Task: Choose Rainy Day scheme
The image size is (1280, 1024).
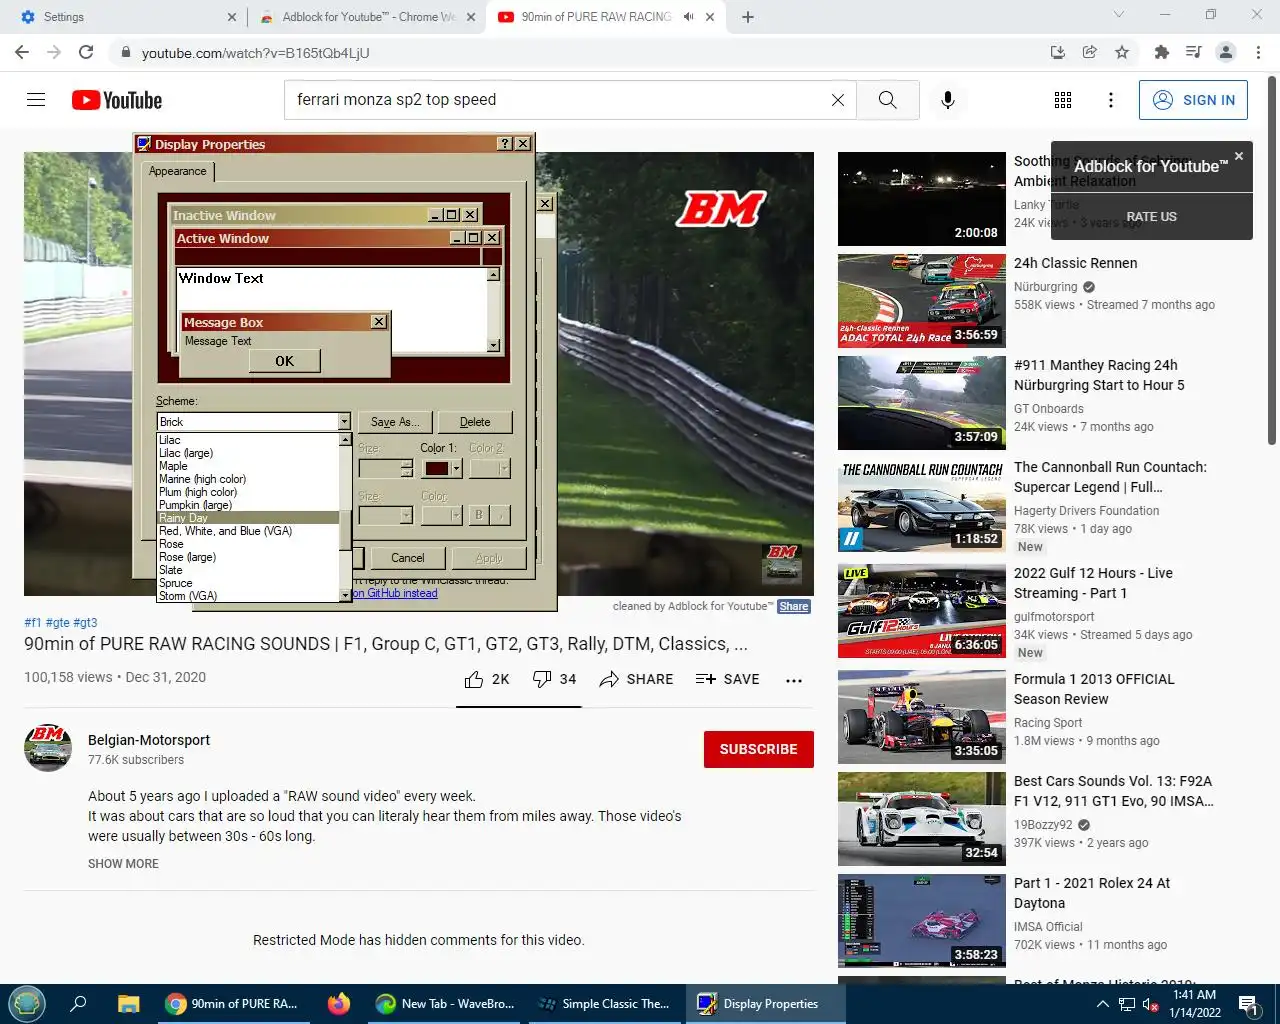Action: pos(248,518)
